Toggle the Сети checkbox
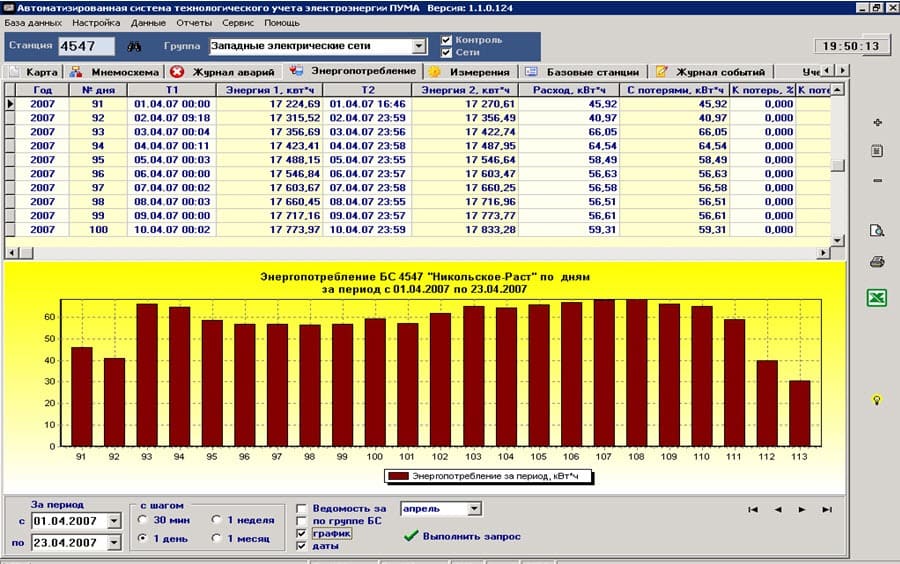 [x=447, y=53]
